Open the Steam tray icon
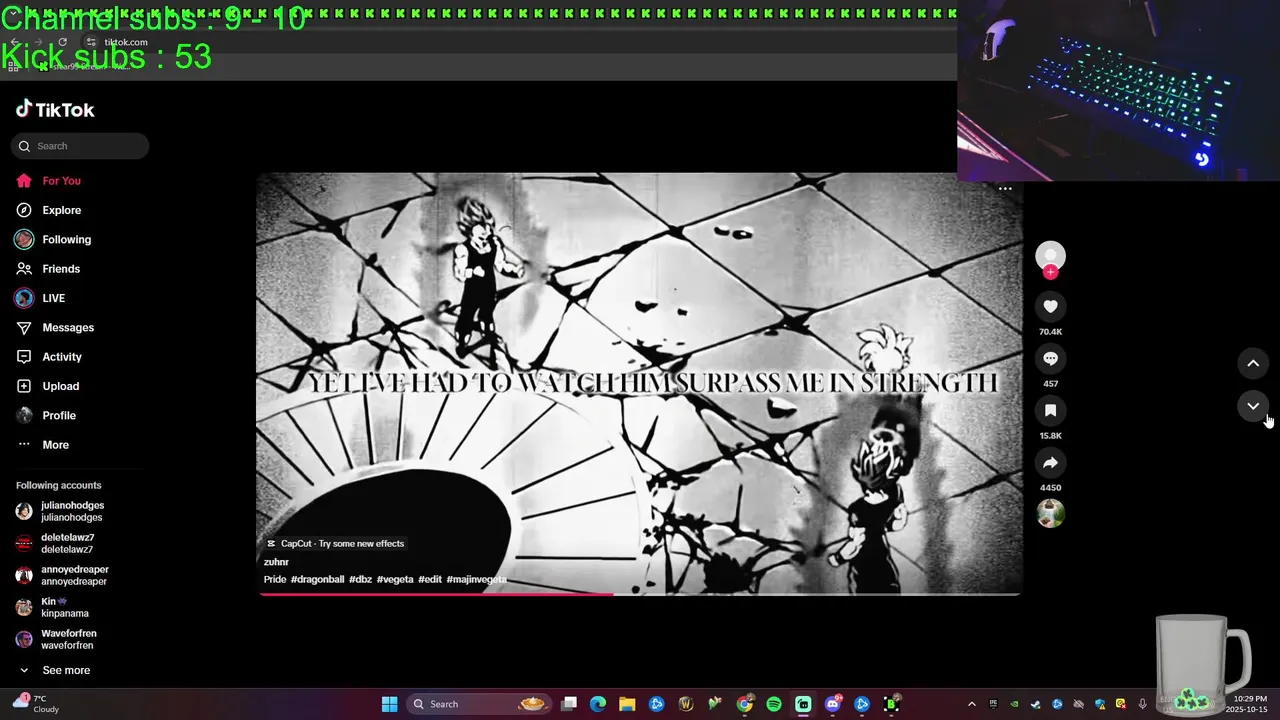This screenshot has width=1280, height=720. [1035, 704]
